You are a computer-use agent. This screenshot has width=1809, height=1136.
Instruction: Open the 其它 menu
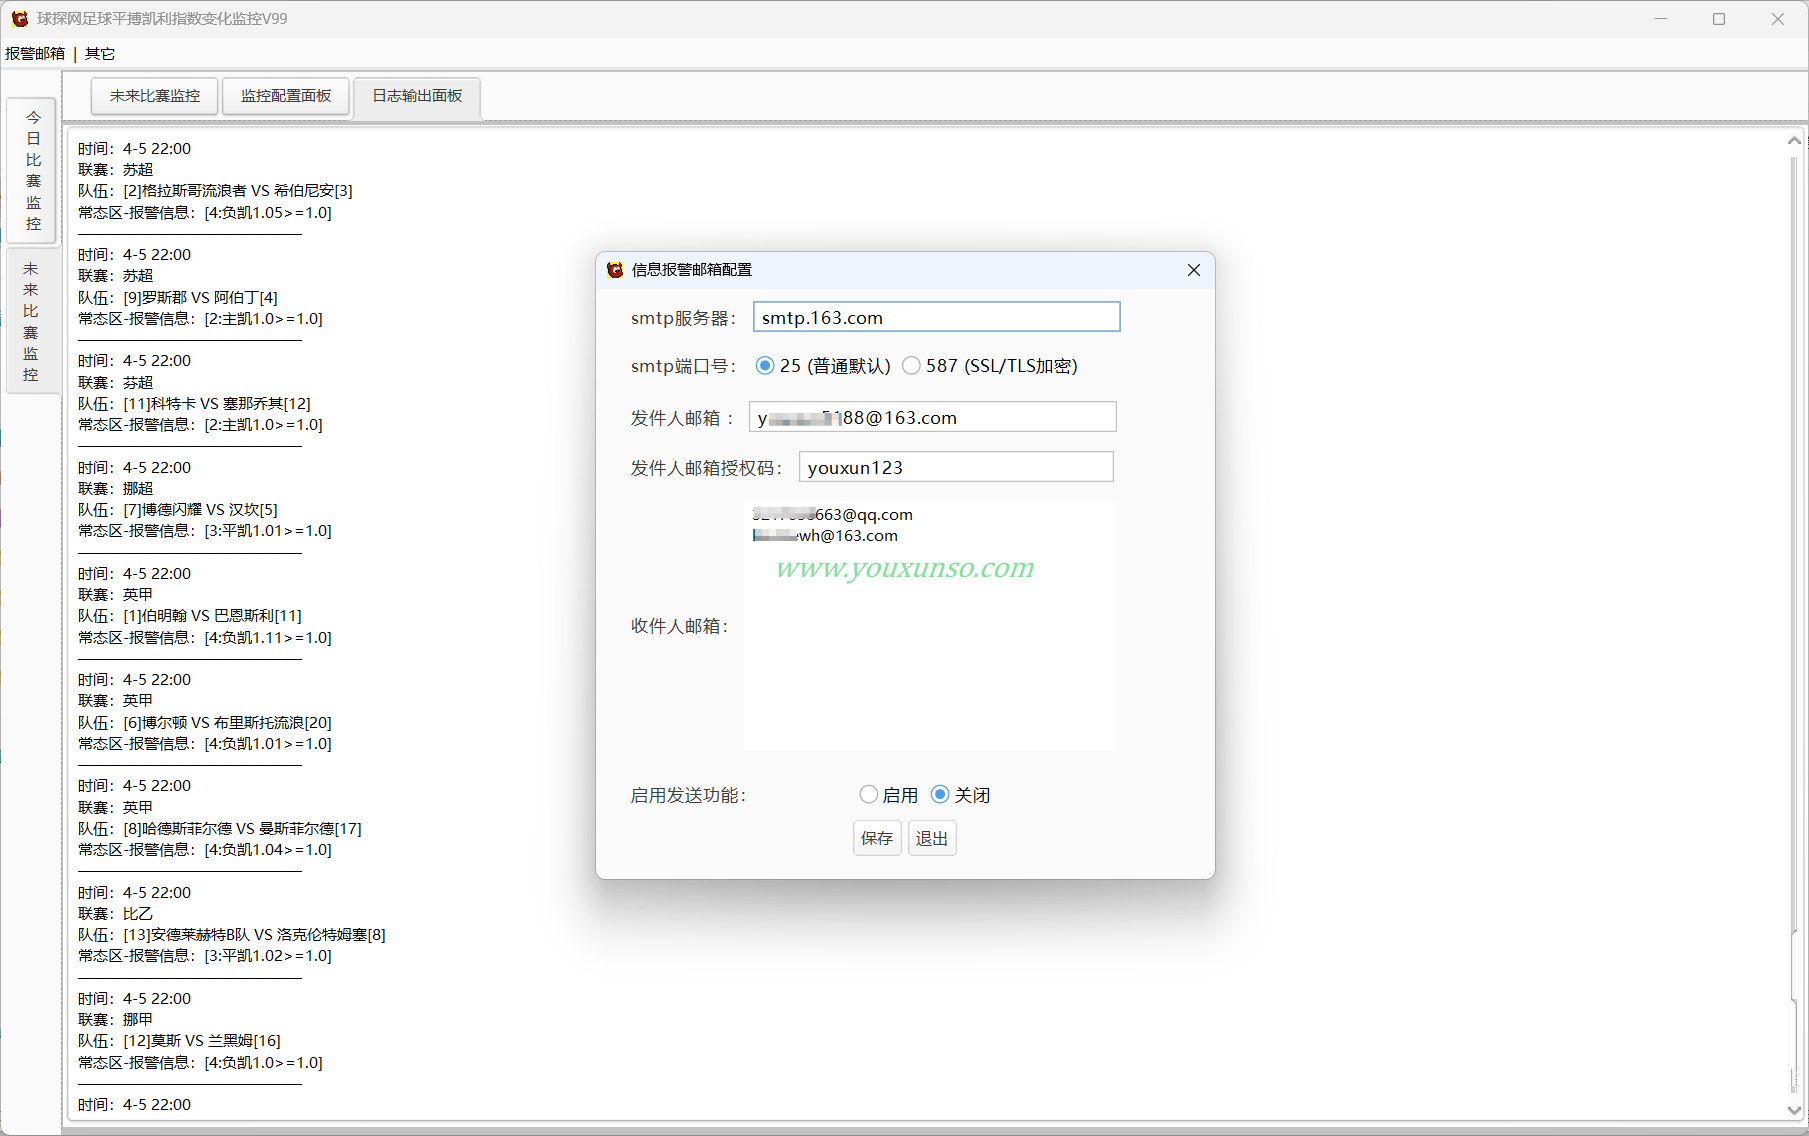pyautogui.click(x=100, y=54)
